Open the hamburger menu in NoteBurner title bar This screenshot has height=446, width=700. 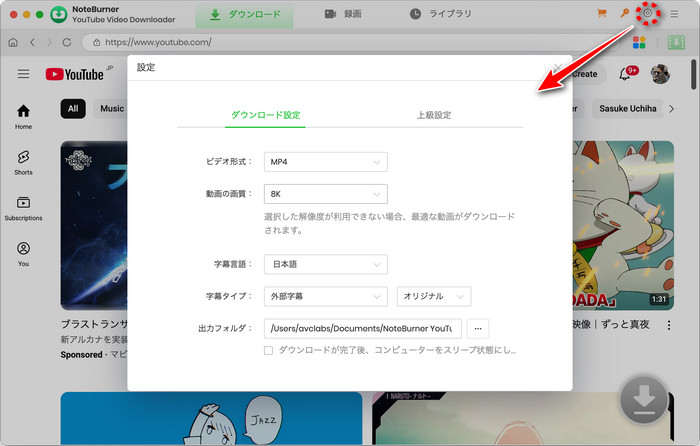tap(674, 14)
